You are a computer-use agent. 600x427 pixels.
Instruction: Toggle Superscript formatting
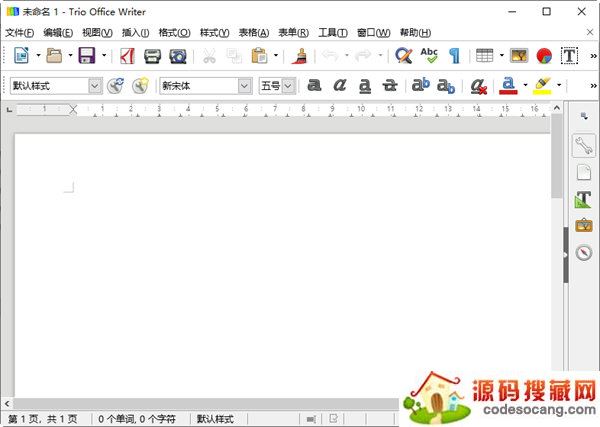pos(420,85)
